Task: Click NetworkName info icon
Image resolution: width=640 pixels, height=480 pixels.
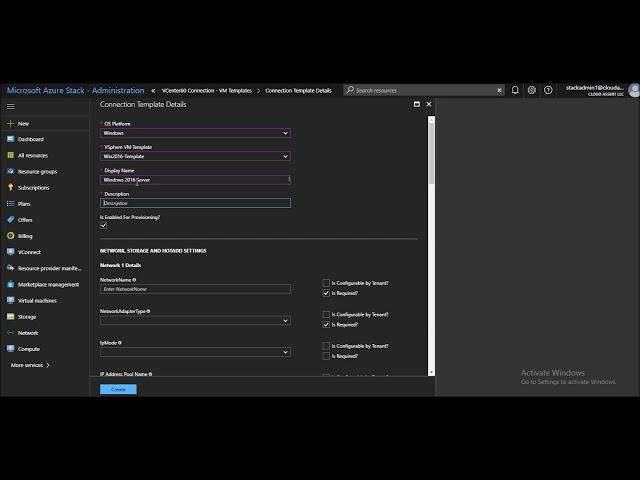Action: tap(134, 280)
